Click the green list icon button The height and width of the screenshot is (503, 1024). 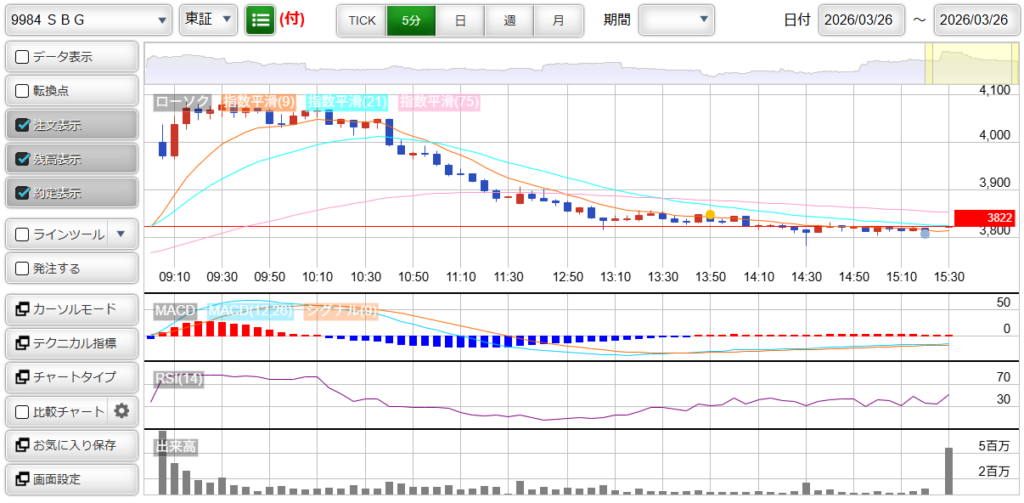pyautogui.click(x=260, y=19)
